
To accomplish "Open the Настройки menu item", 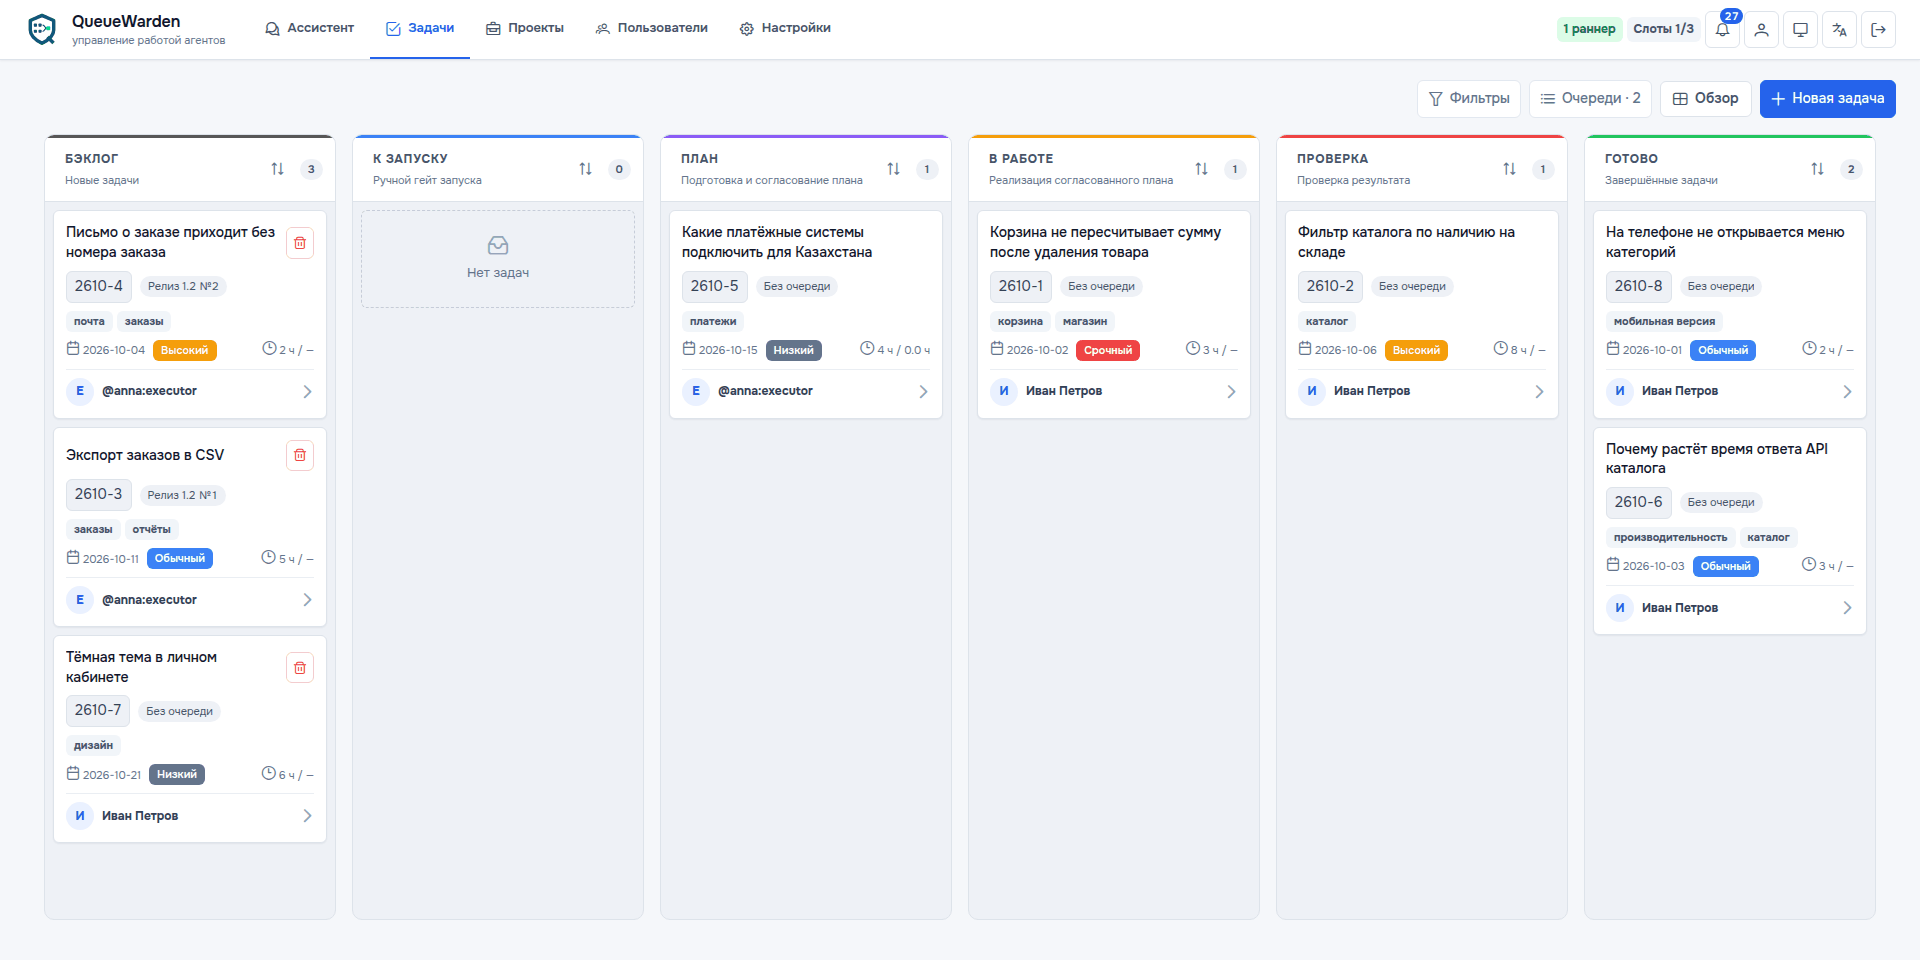I will pyautogui.click(x=785, y=28).
